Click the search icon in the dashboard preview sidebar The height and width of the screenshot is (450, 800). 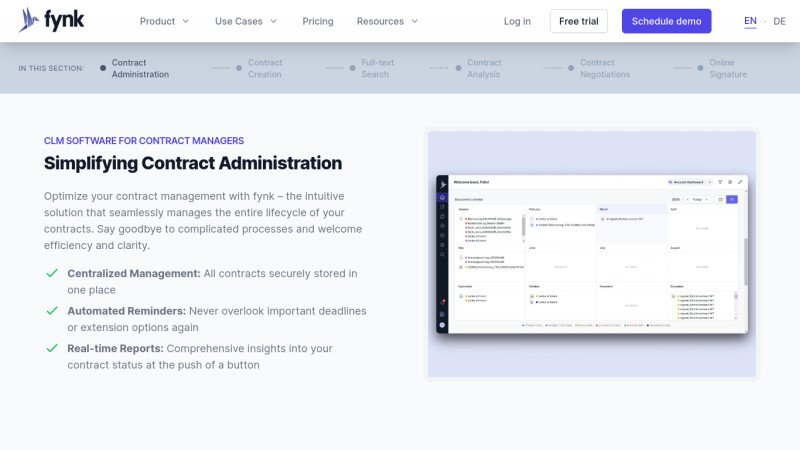[x=442, y=254]
